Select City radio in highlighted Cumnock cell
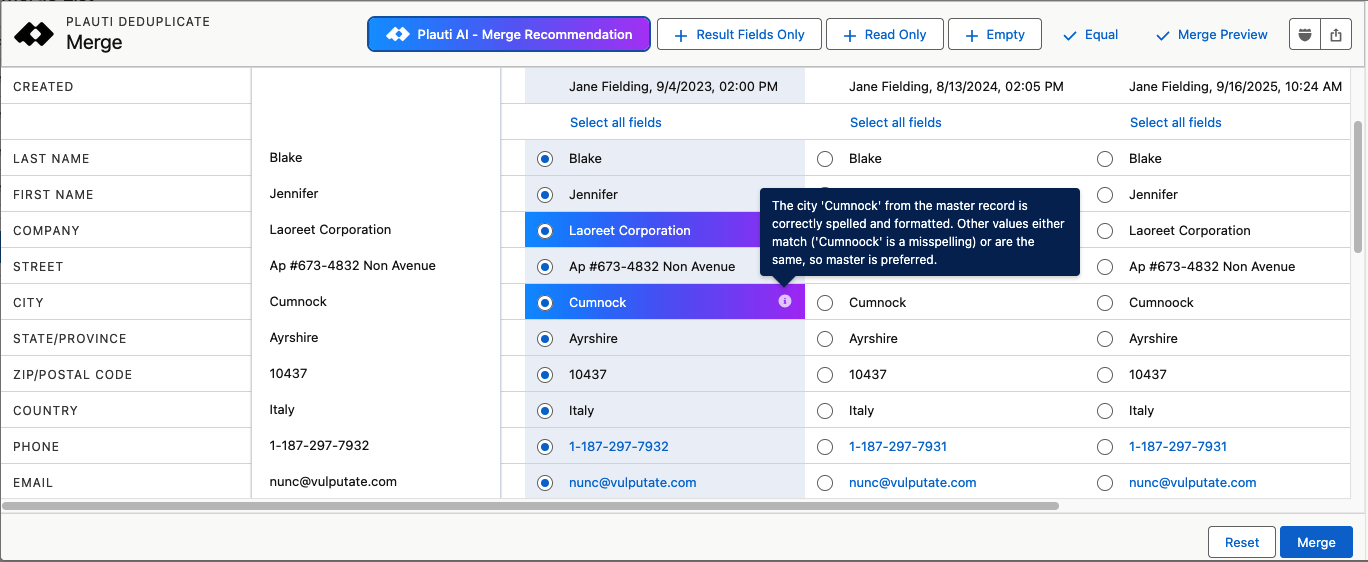This screenshot has height=562, width=1368. click(x=545, y=302)
